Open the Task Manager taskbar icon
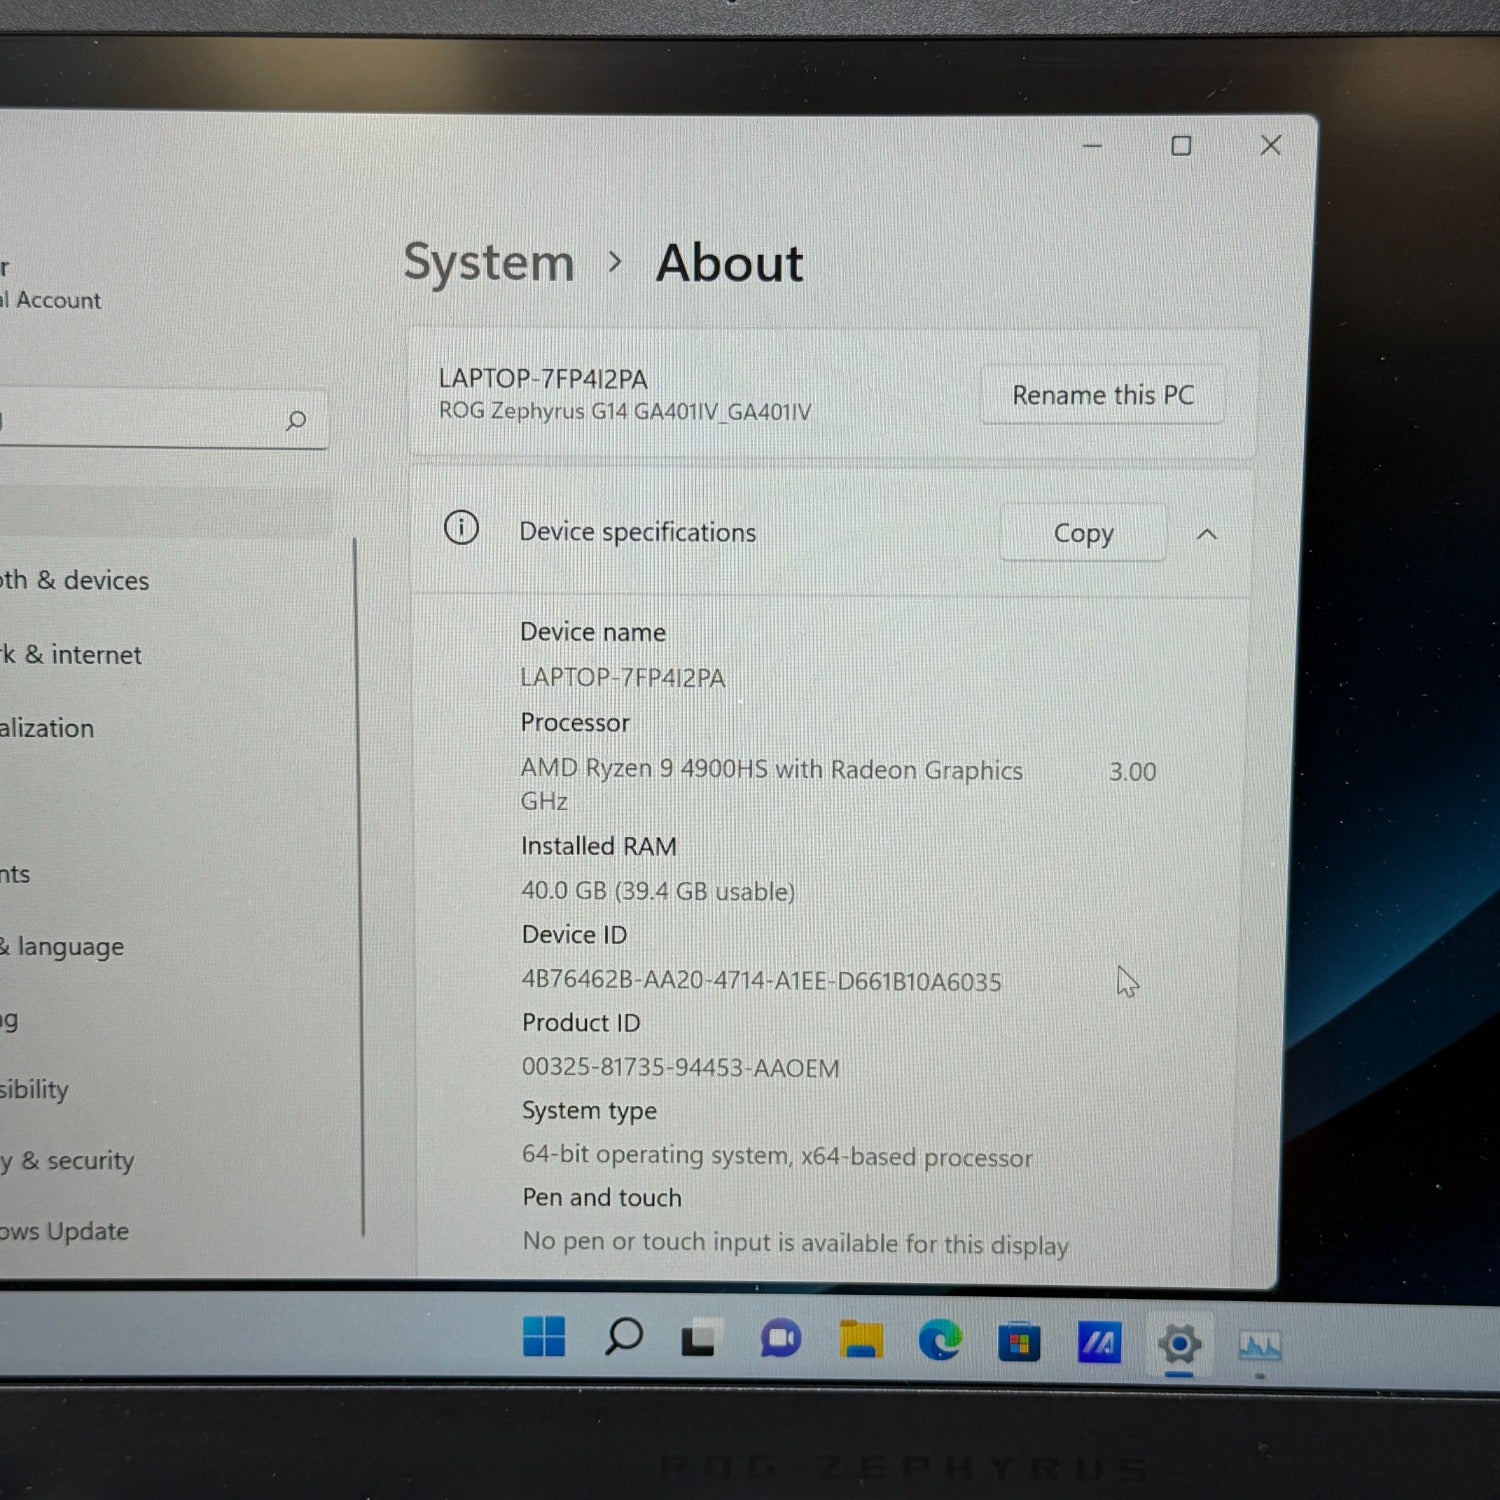Screen dimensions: 1500x1500 [1259, 1346]
